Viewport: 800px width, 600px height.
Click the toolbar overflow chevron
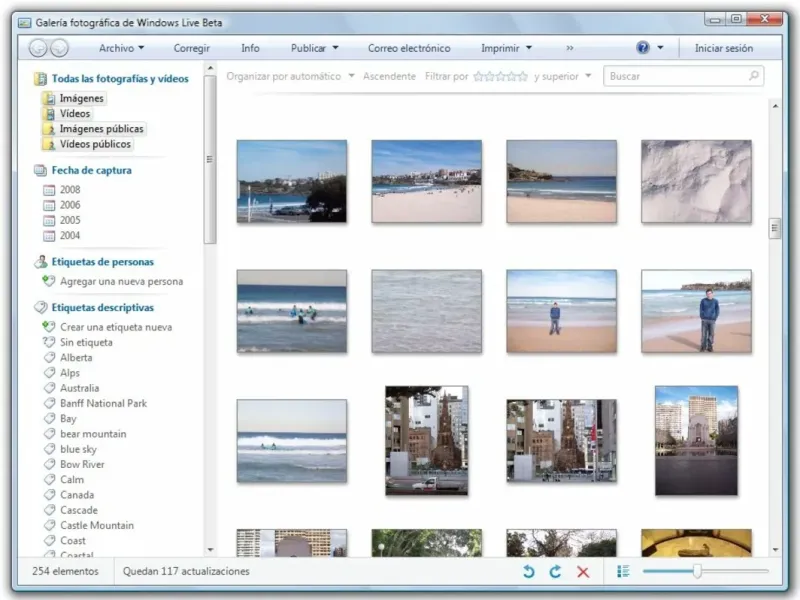pyautogui.click(x=570, y=48)
